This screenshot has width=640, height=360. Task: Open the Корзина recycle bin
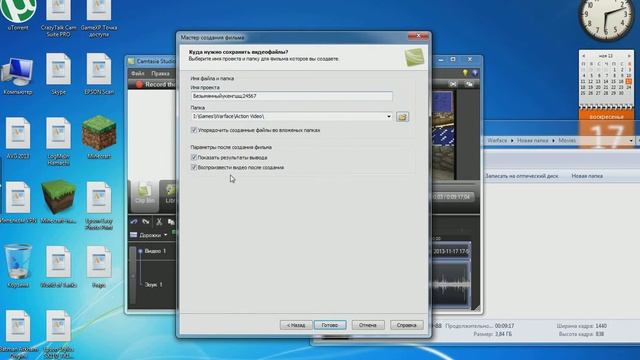18,266
